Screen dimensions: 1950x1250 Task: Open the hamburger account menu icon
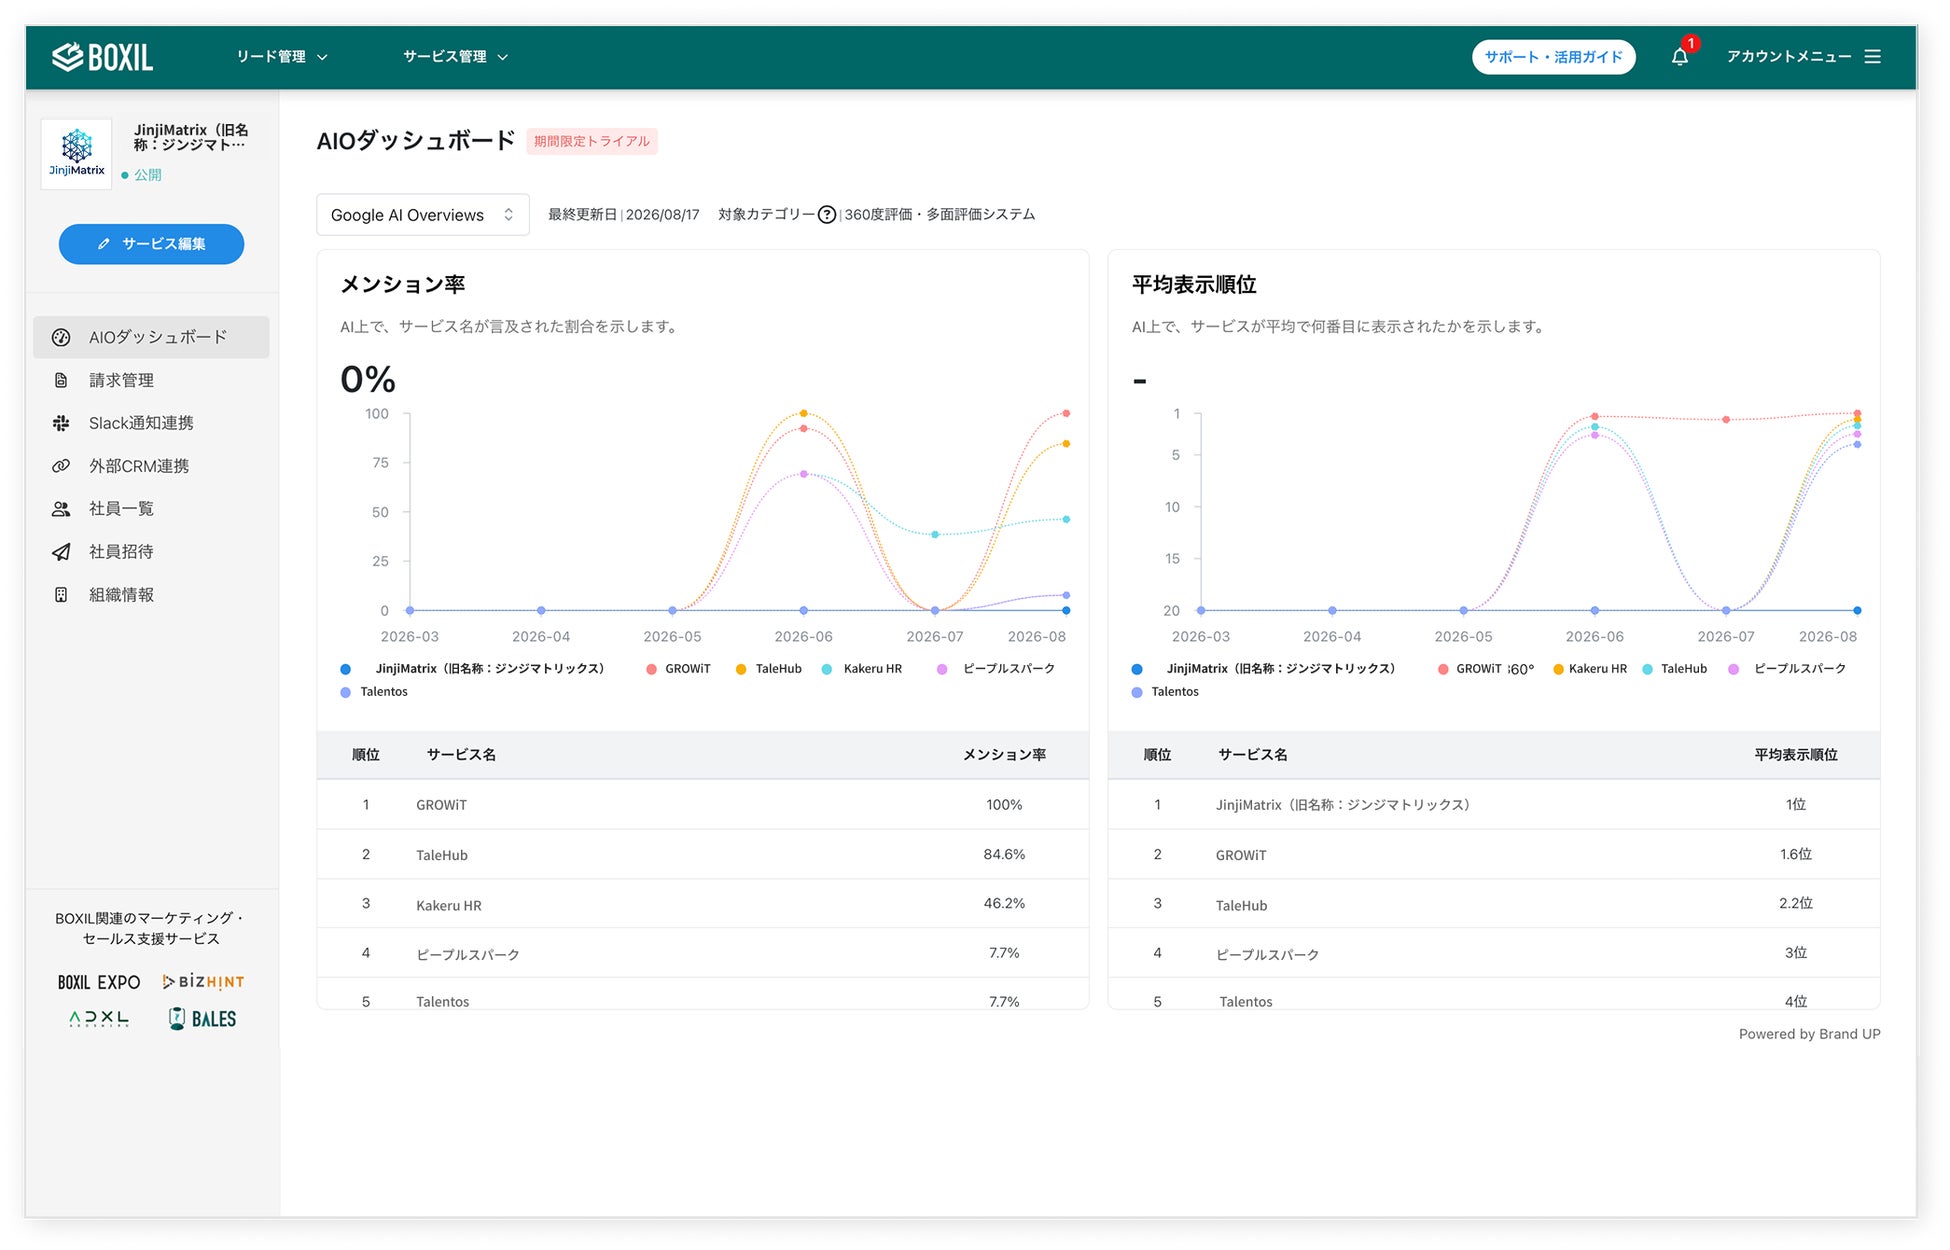tap(1873, 57)
